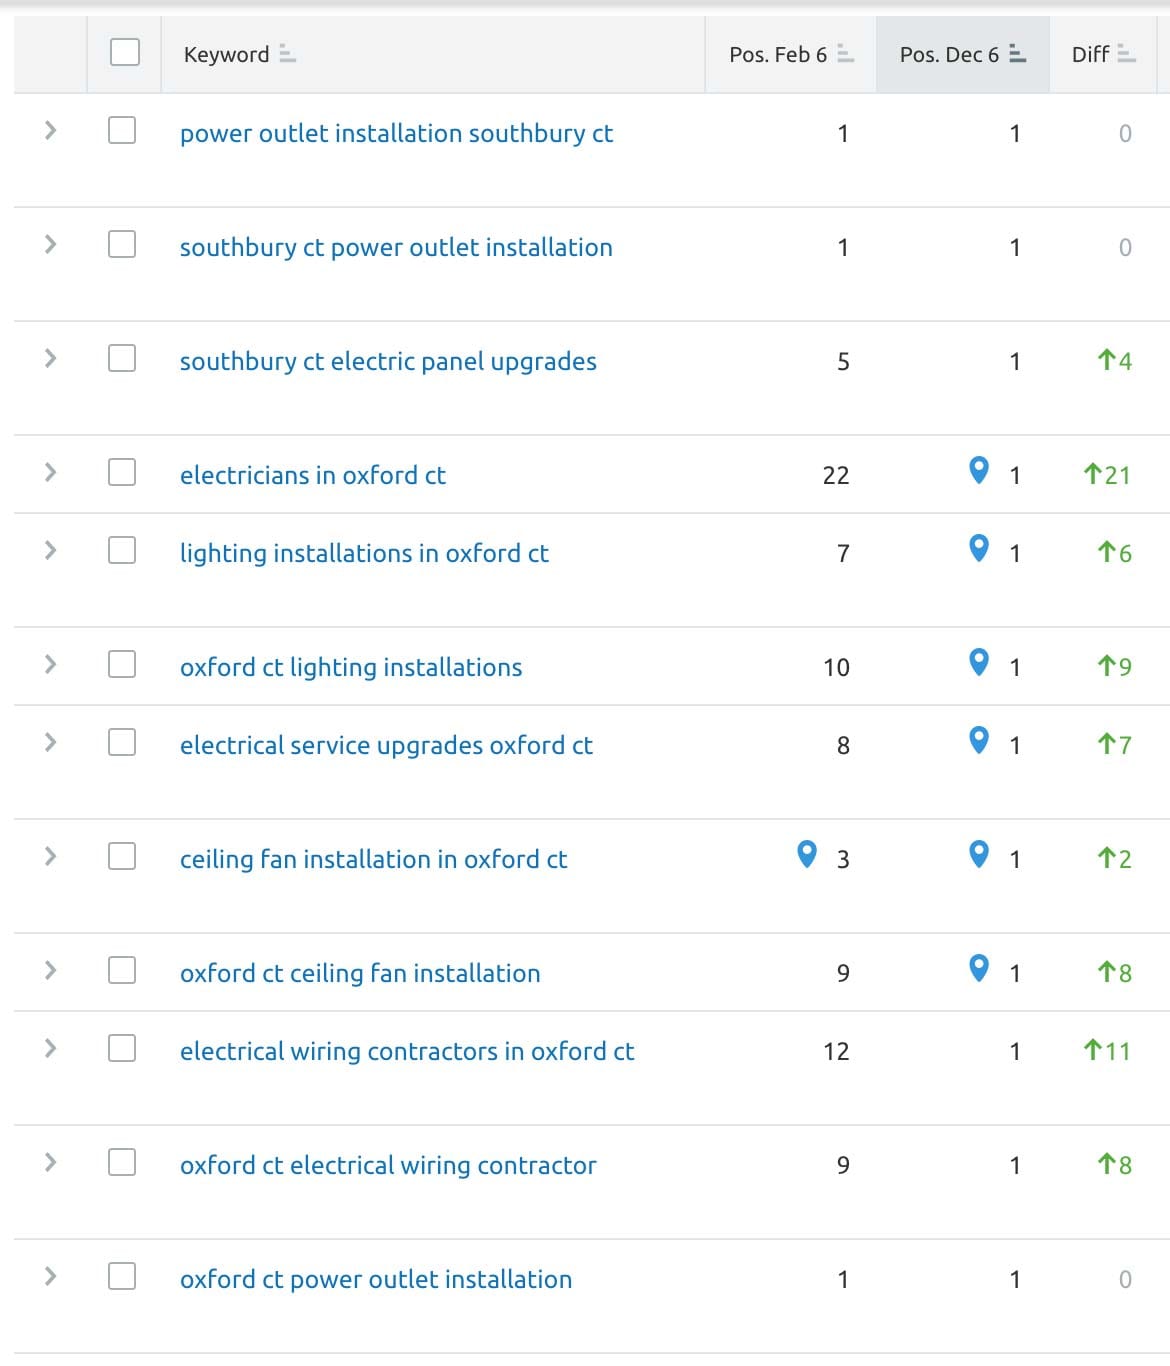This screenshot has height=1366, width=1170.
Task: Toggle the select-all checkbox in header
Action: tap(125, 52)
